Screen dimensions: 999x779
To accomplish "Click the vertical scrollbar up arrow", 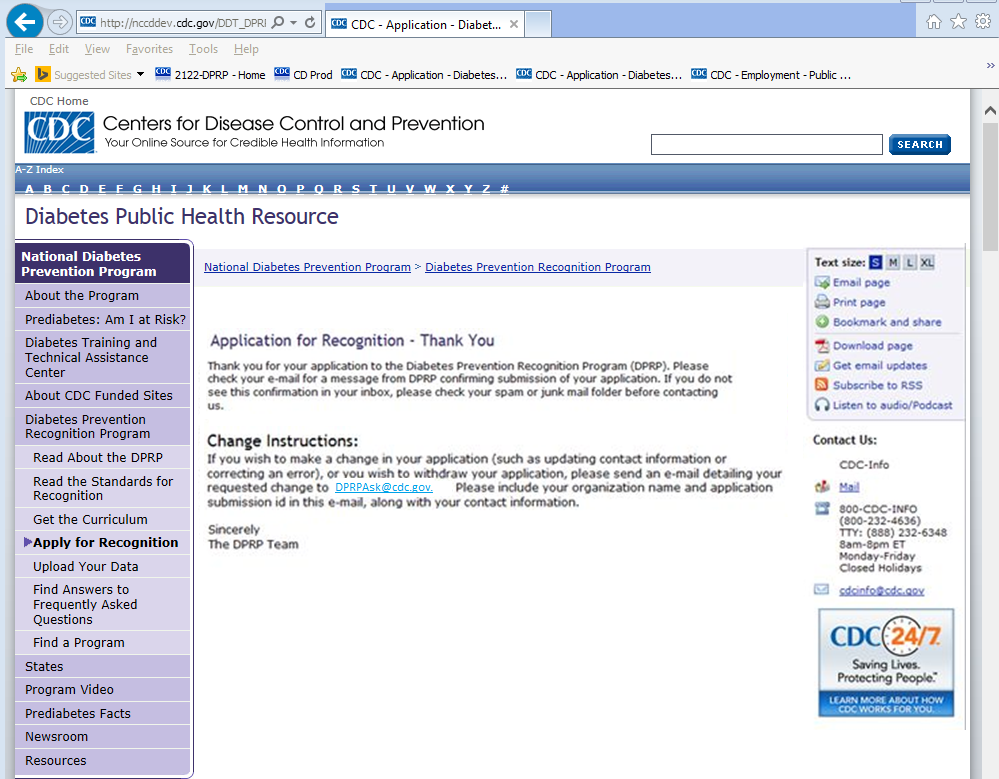I will tap(990, 110).
